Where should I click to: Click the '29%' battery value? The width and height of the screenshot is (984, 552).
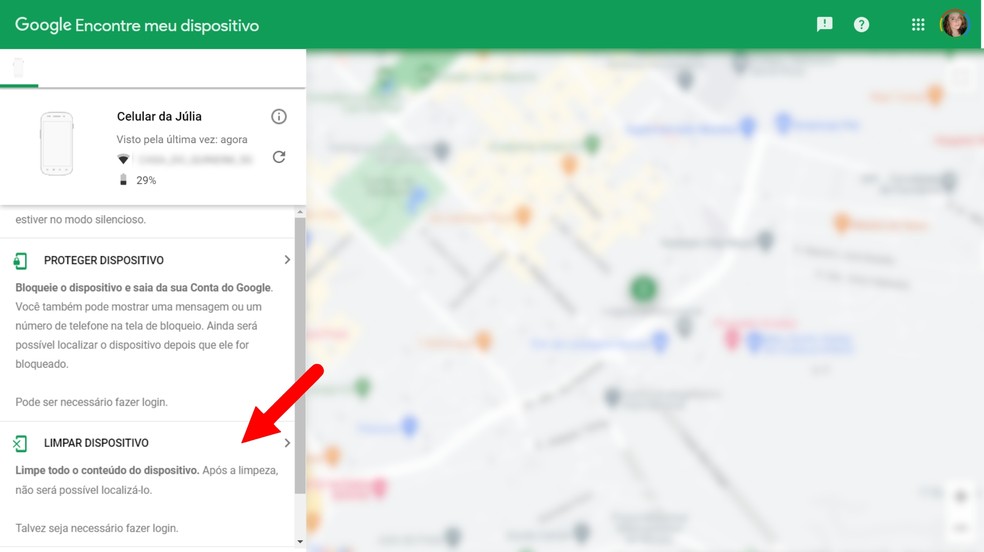tap(146, 180)
